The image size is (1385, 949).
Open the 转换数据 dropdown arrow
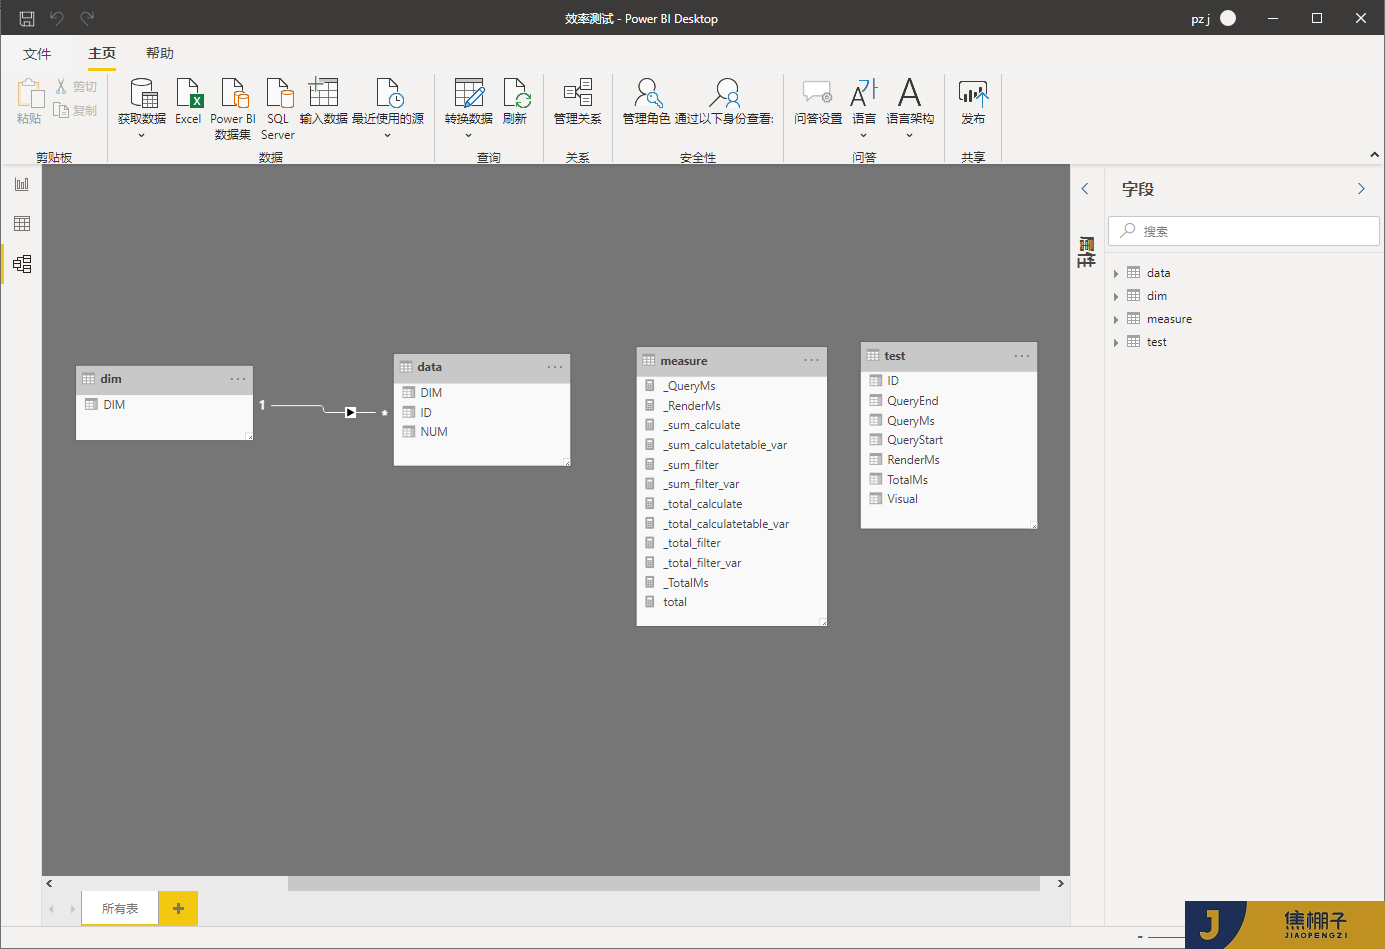[x=468, y=136]
